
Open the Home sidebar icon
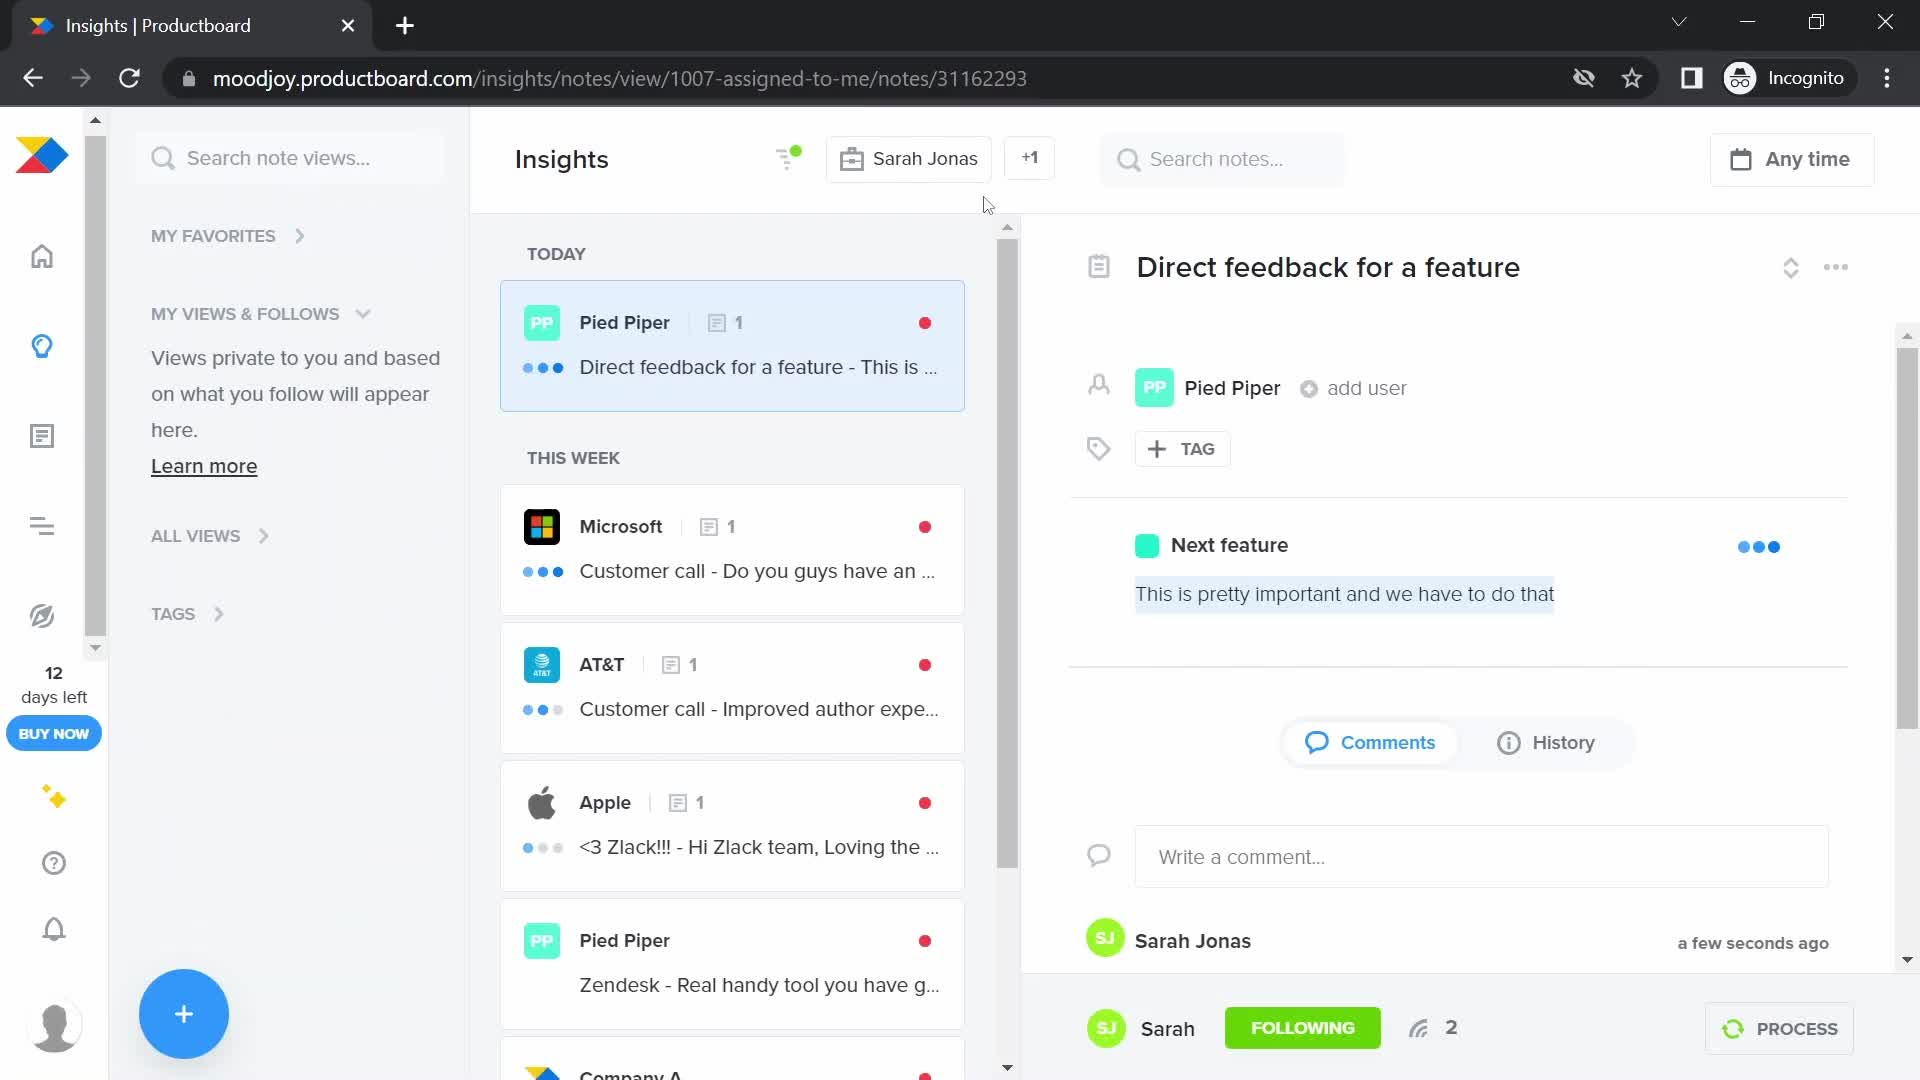[42, 256]
